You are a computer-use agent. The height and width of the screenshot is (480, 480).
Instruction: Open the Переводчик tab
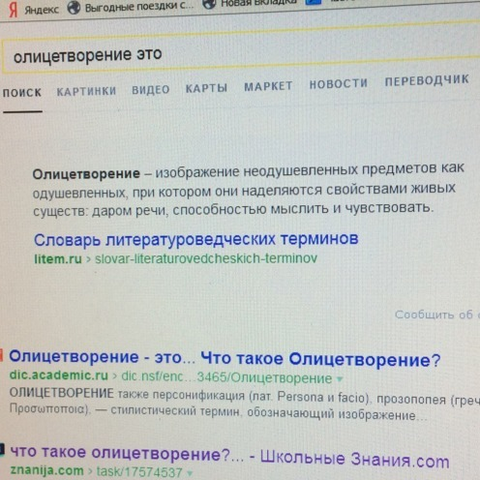pyautogui.click(x=427, y=80)
